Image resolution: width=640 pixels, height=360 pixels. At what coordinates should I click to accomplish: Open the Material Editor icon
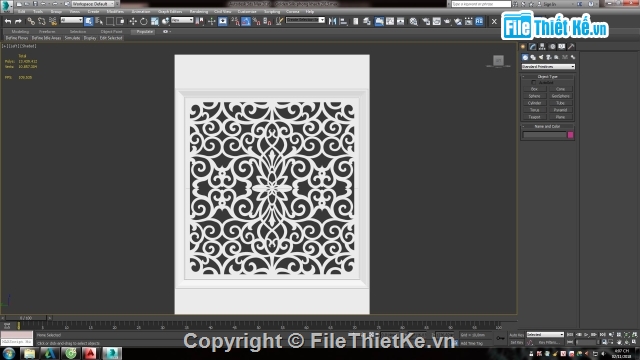(413, 21)
